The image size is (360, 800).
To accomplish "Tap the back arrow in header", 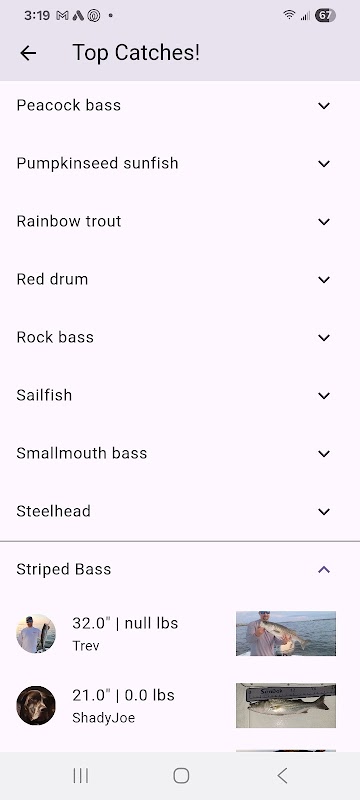I will coord(28,53).
